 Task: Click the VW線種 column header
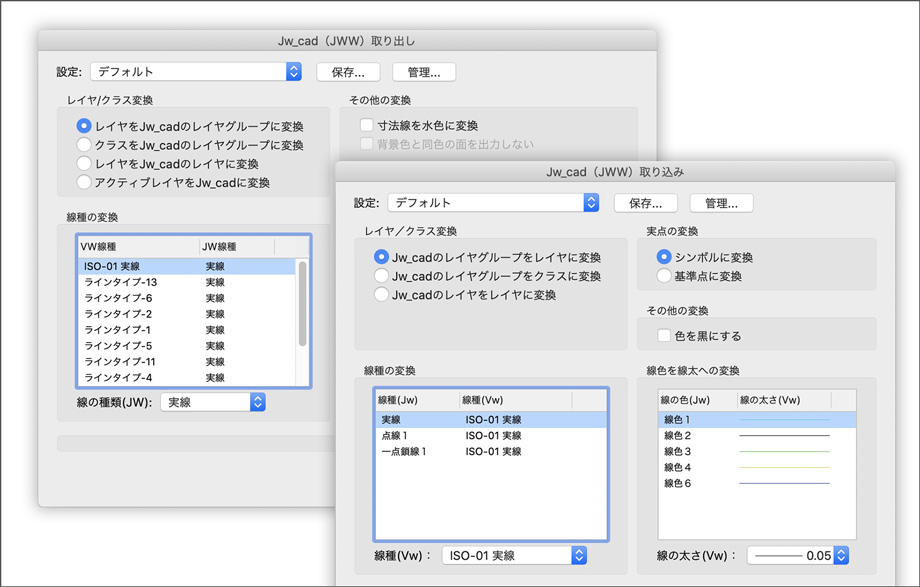[x=138, y=247]
